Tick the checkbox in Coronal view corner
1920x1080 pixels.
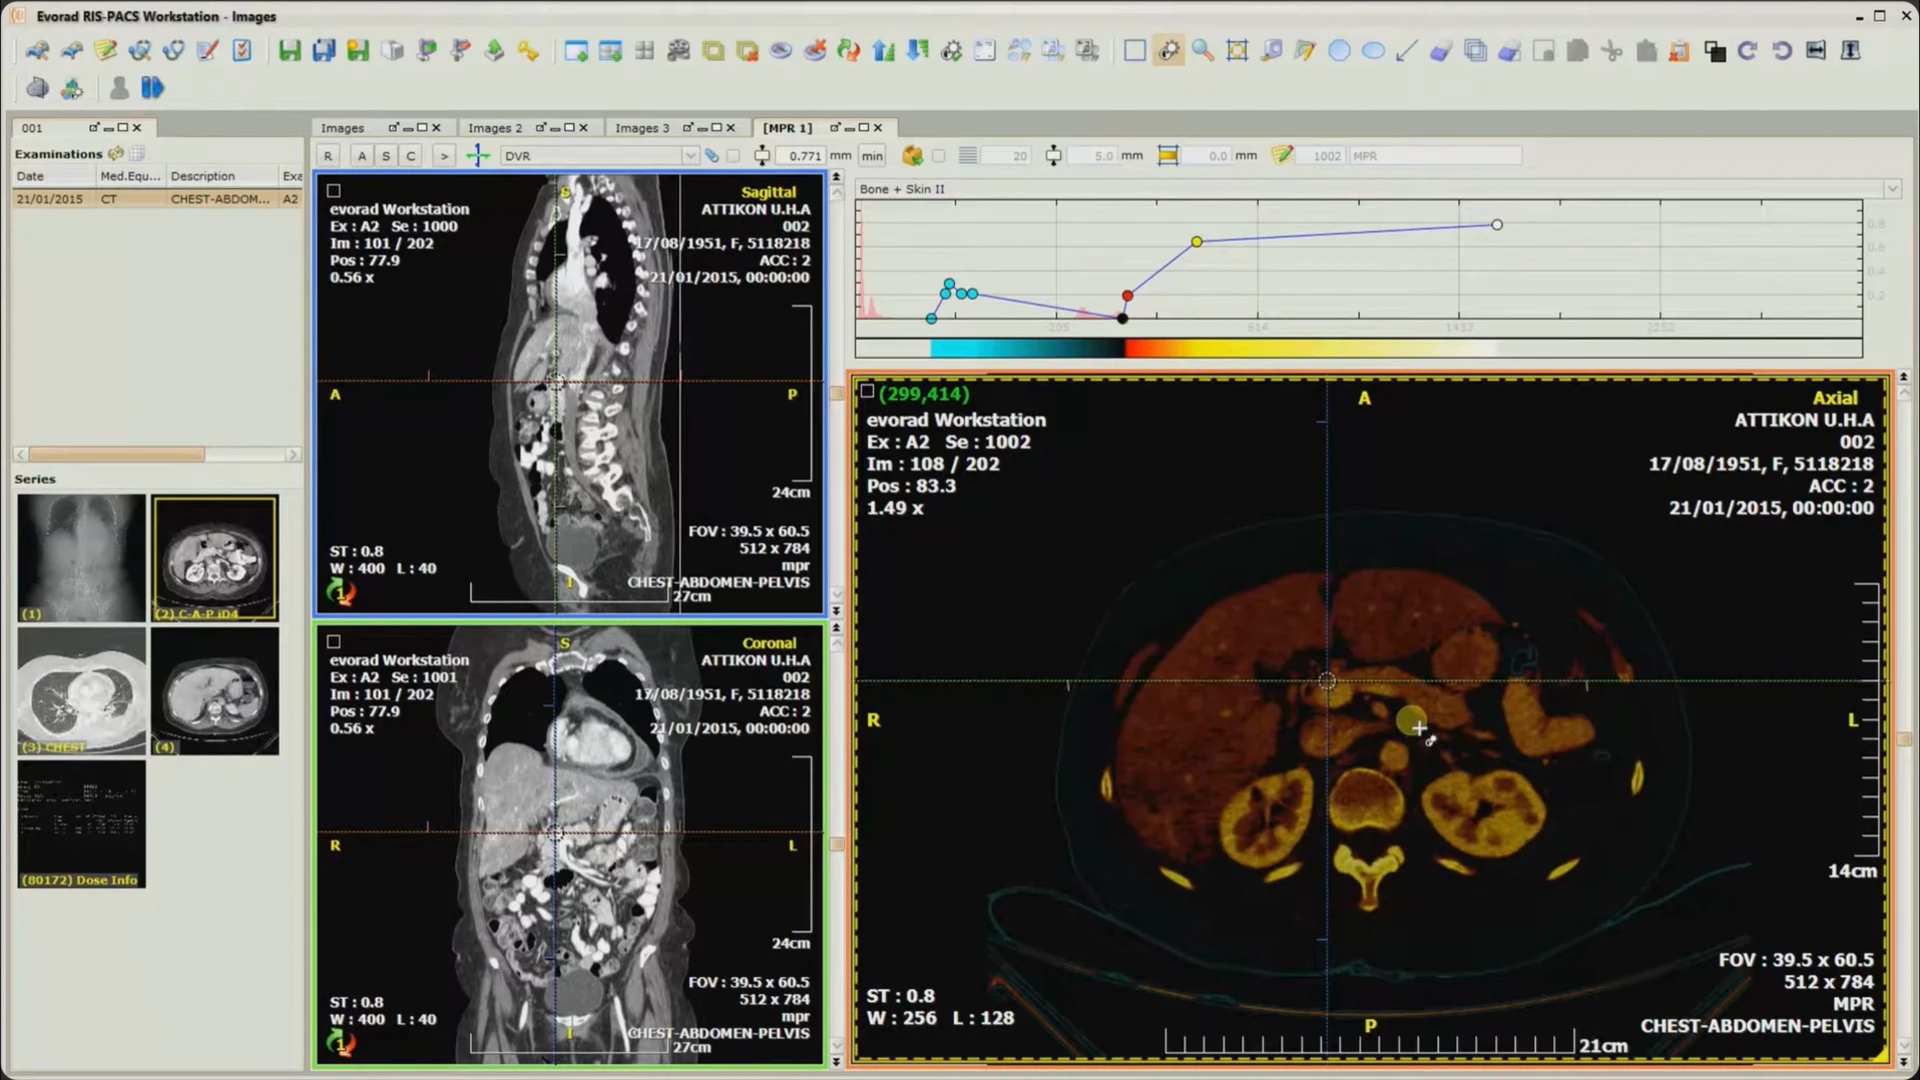[334, 642]
